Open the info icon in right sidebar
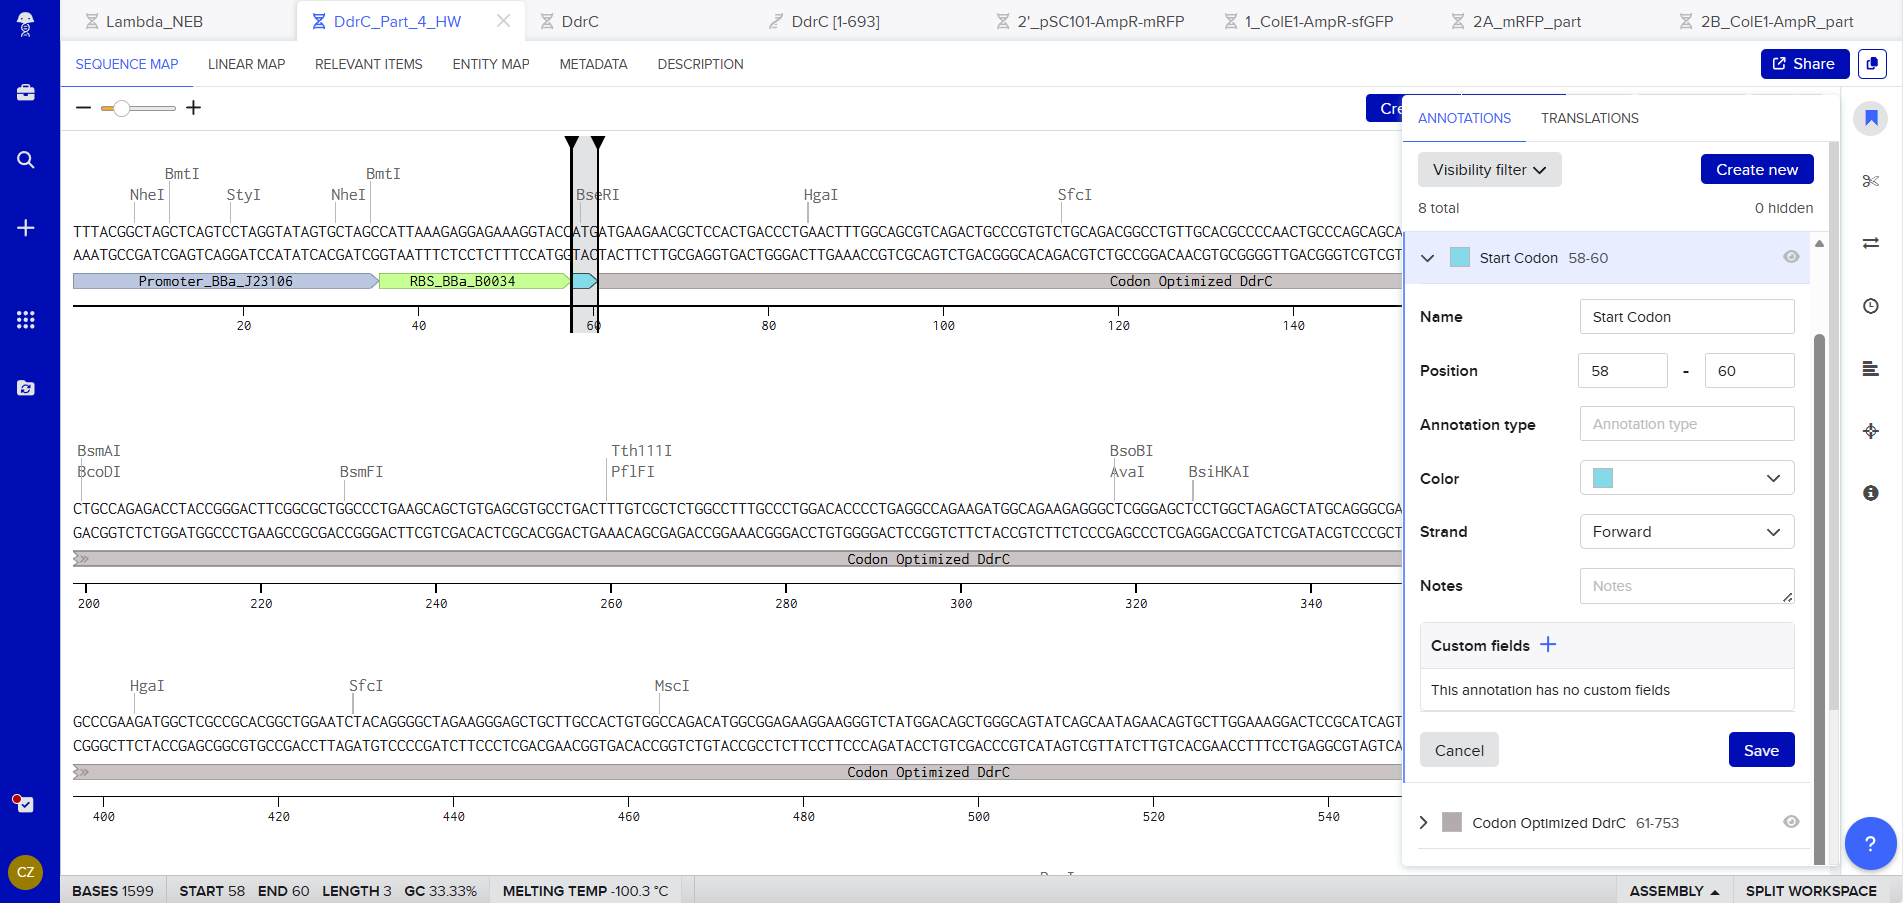This screenshot has height=903, width=1903. tap(1870, 493)
